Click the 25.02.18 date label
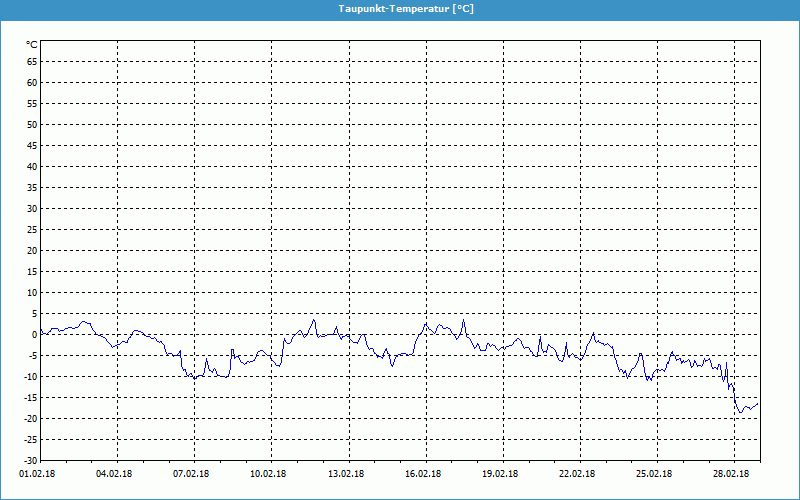Screen dimensions: 800x500 (655, 475)
